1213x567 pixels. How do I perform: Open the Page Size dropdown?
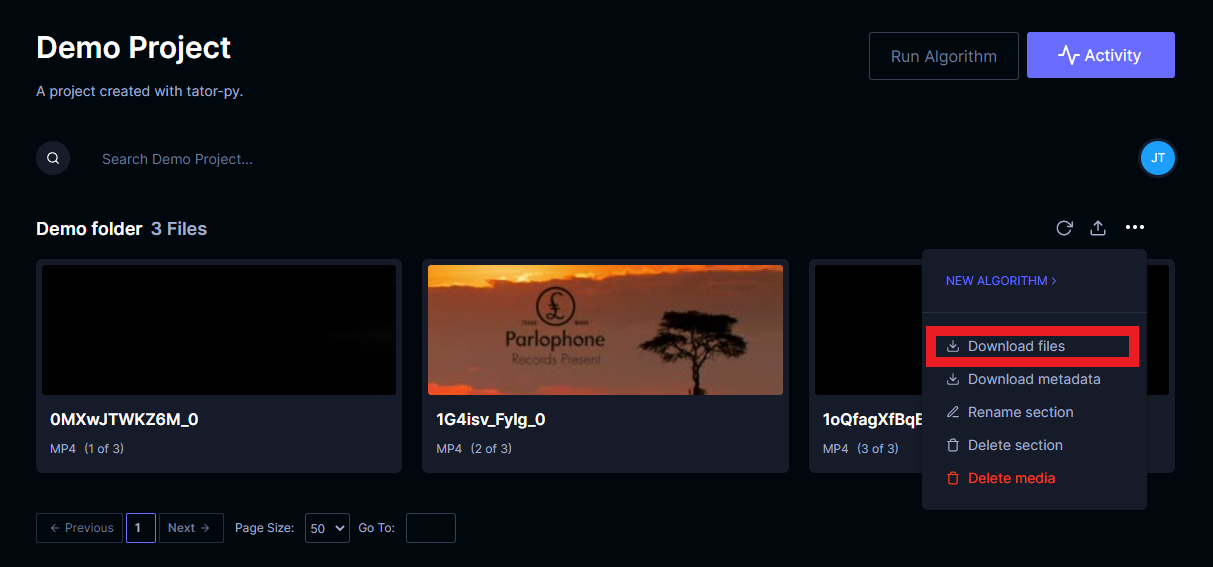click(327, 528)
